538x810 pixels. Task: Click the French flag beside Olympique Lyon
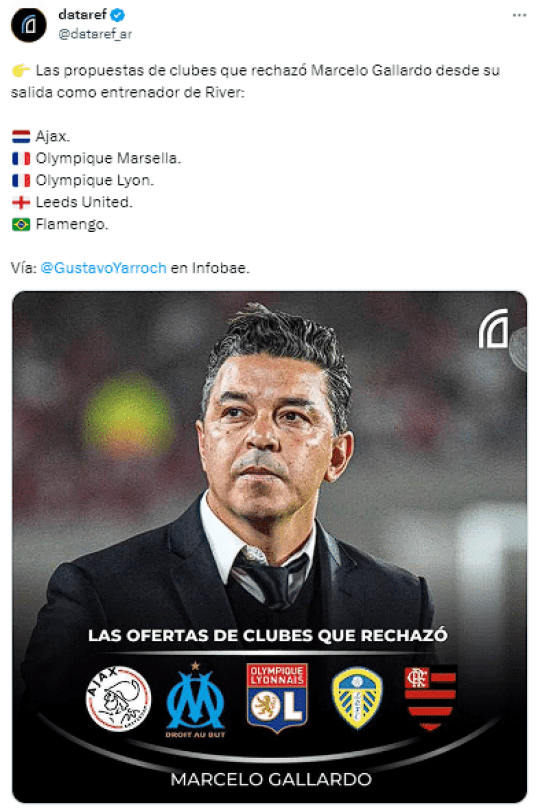tap(21, 180)
